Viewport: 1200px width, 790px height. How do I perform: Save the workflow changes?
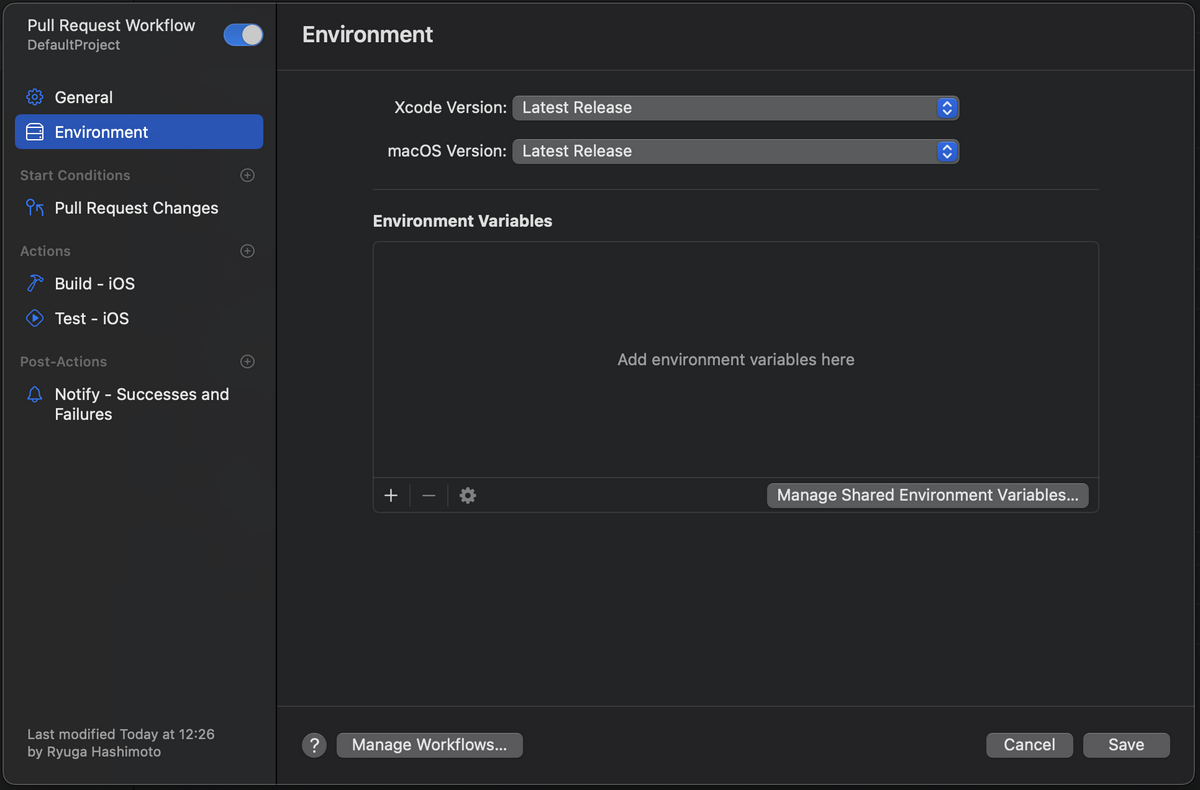coord(1126,745)
